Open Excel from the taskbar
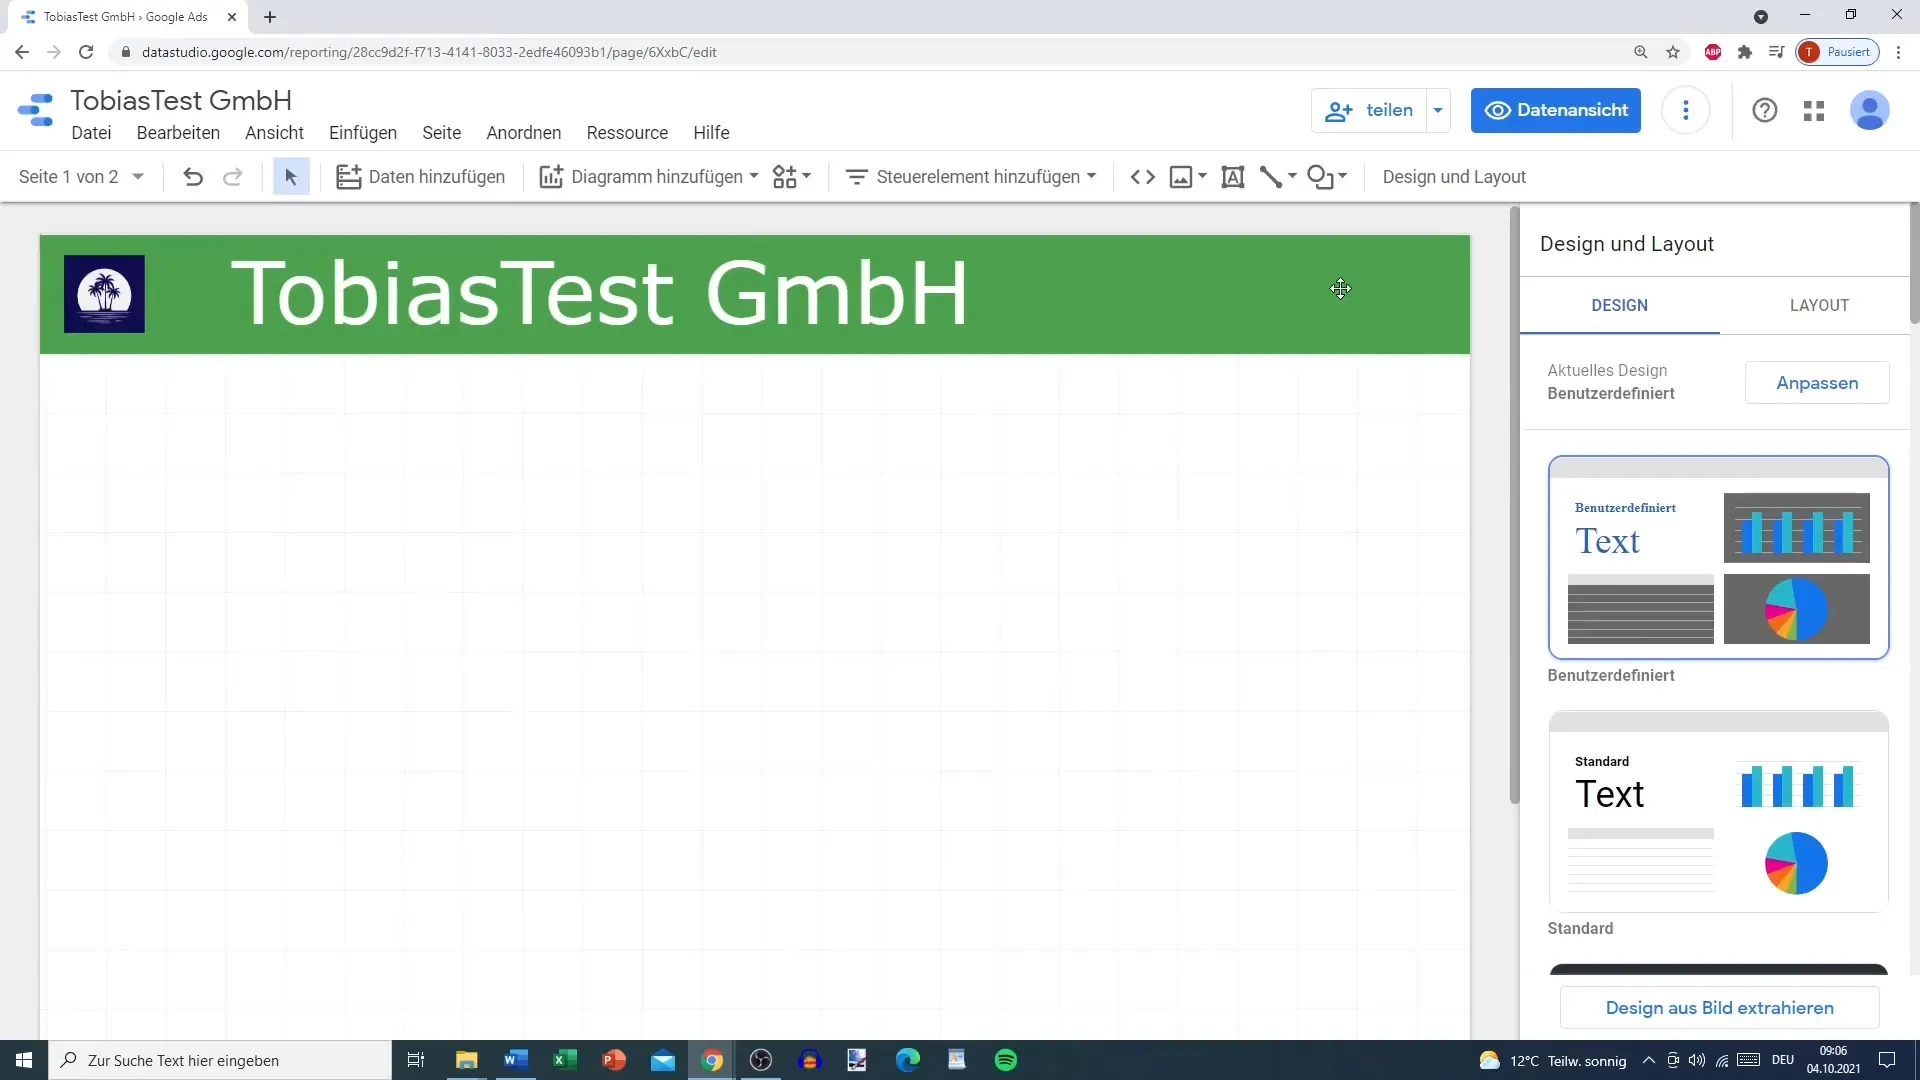Viewport: 1920px width, 1080px height. tap(565, 1060)
